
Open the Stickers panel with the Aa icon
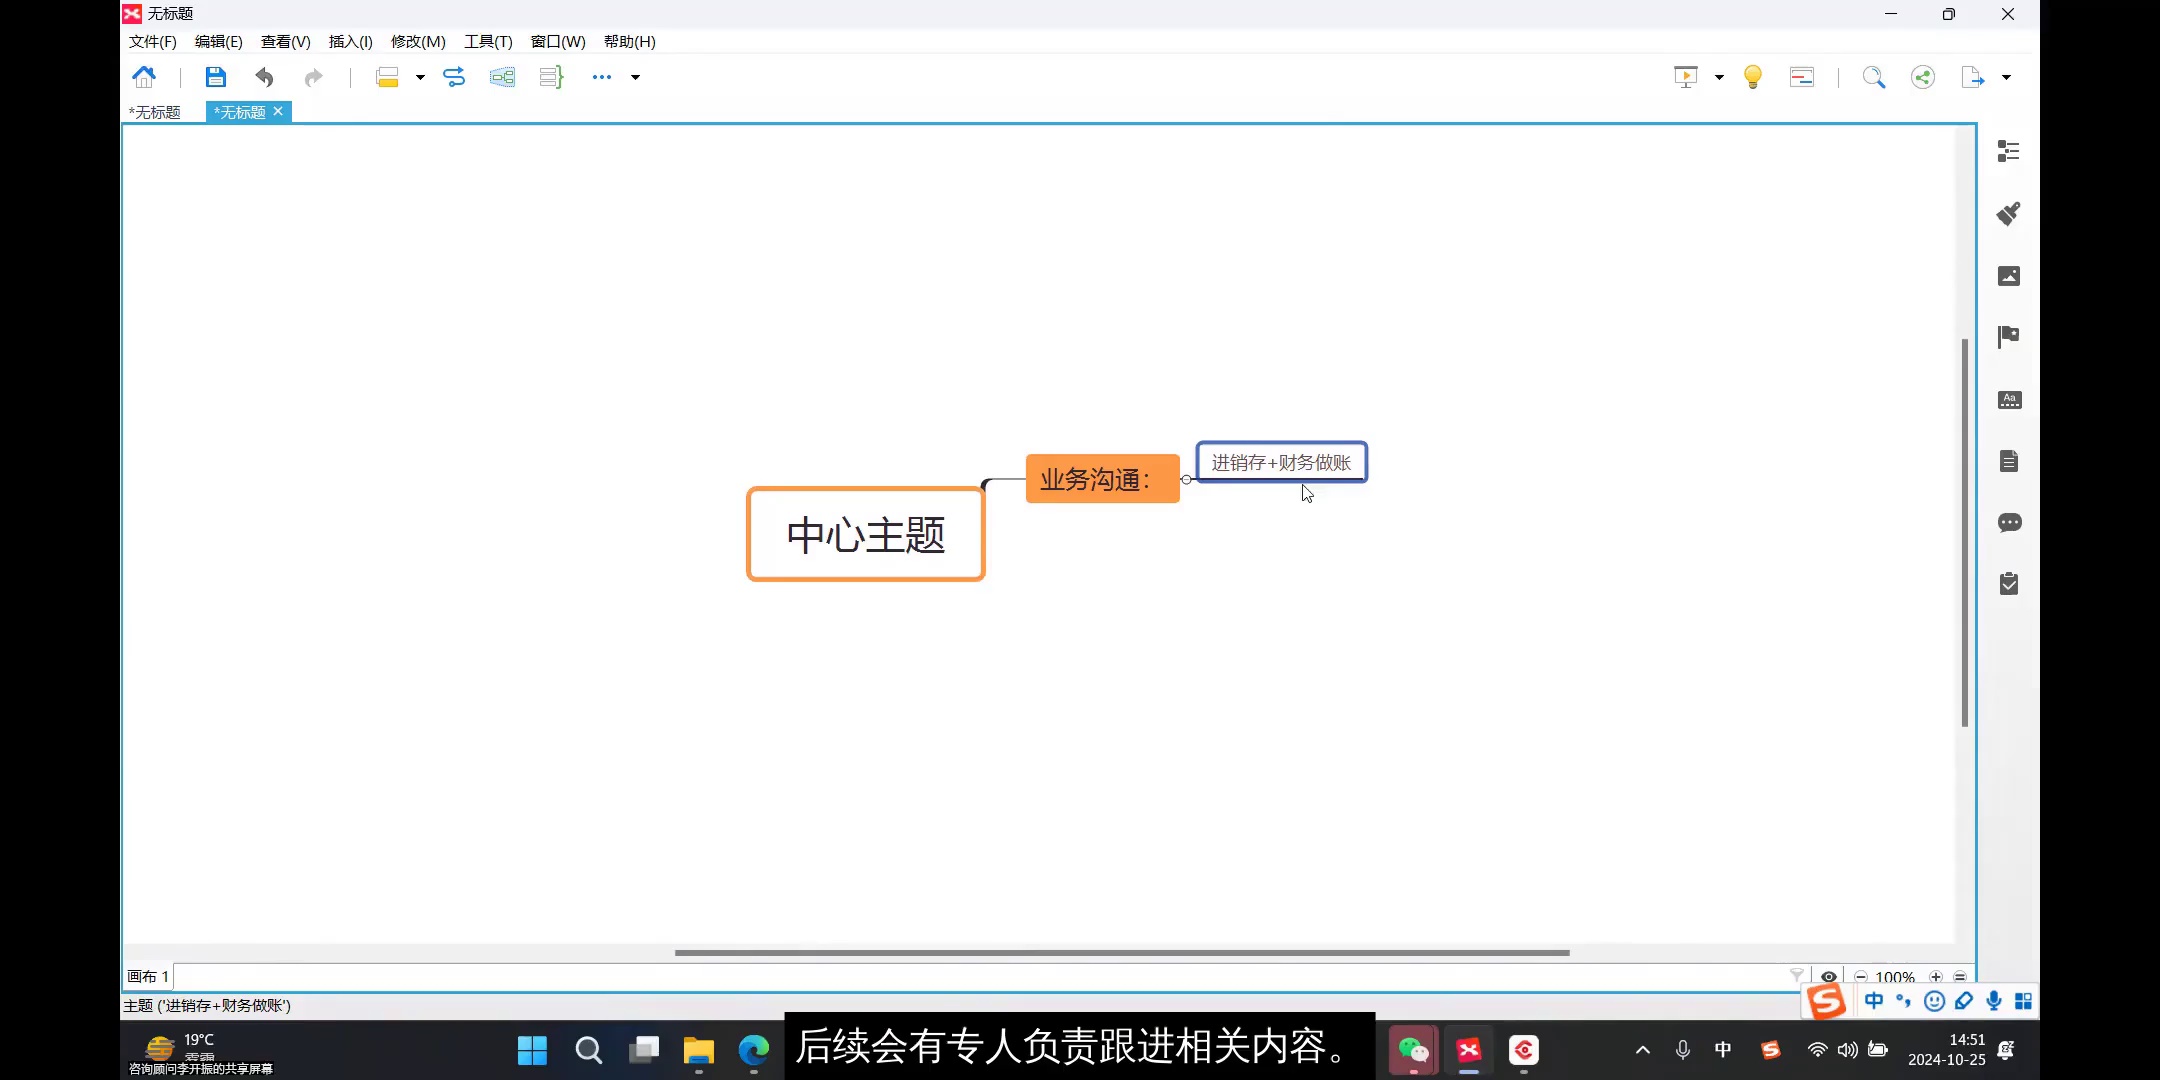coord(2008,399)
